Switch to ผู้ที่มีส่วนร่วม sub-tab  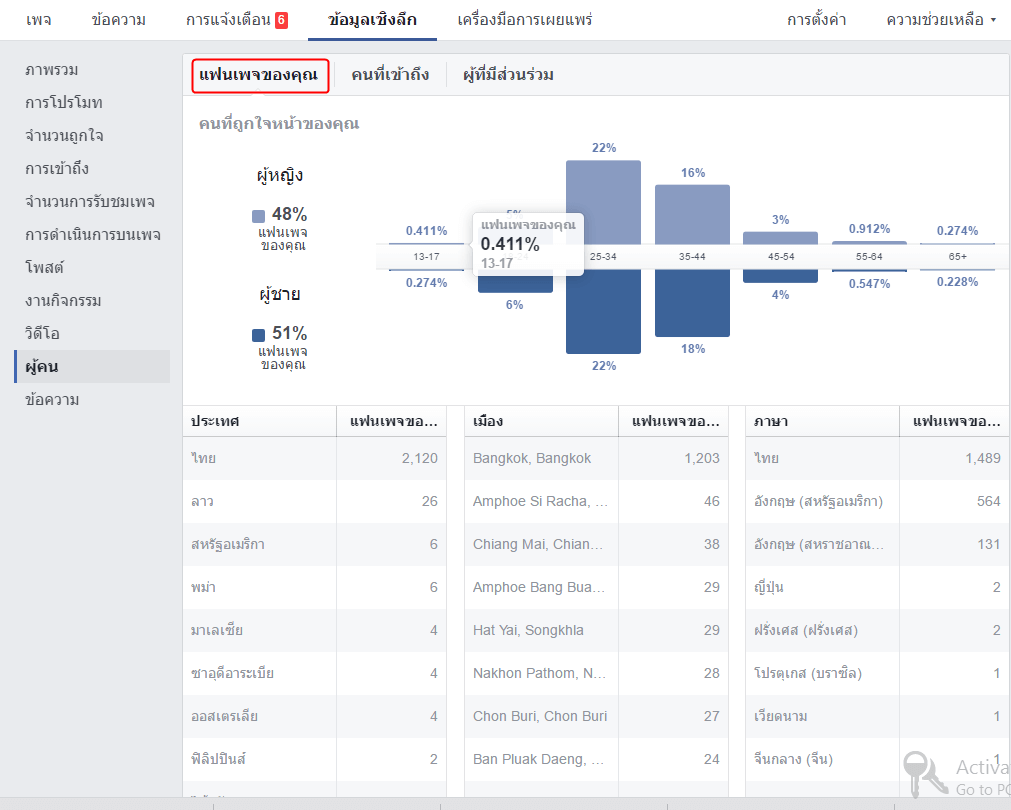click(508, 75)
